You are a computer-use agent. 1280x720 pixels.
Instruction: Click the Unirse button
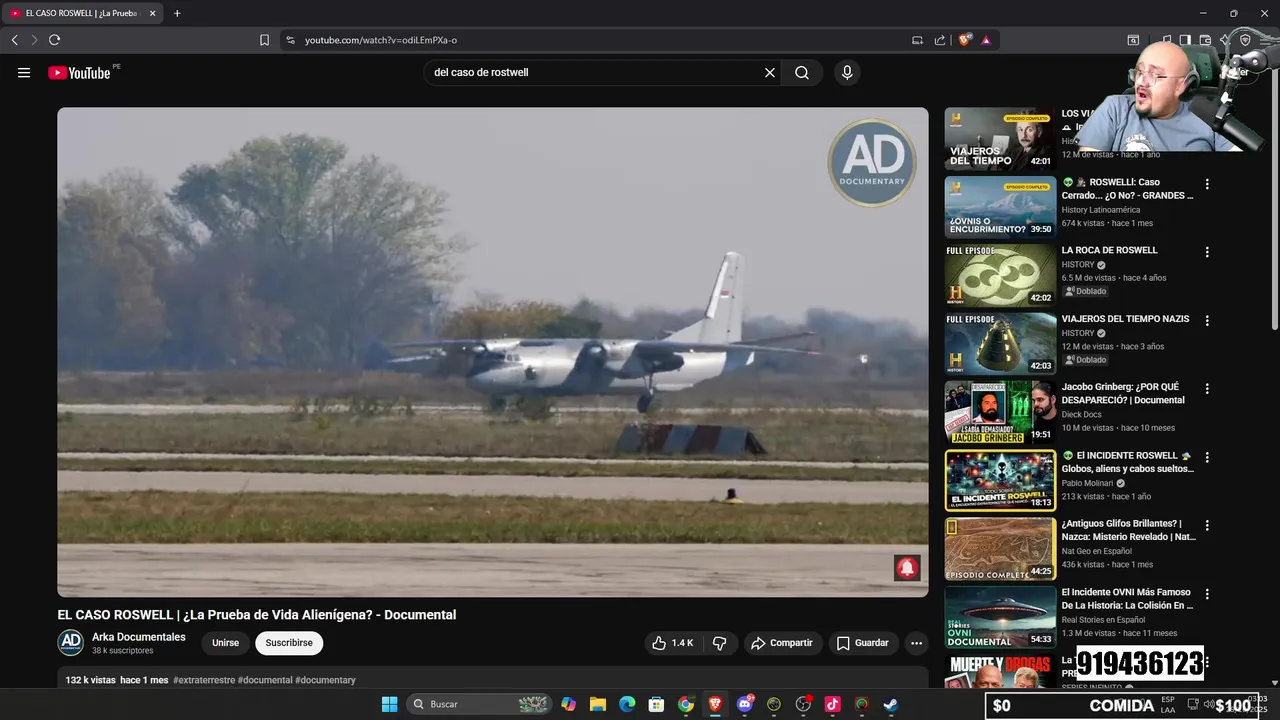point(225,643)
